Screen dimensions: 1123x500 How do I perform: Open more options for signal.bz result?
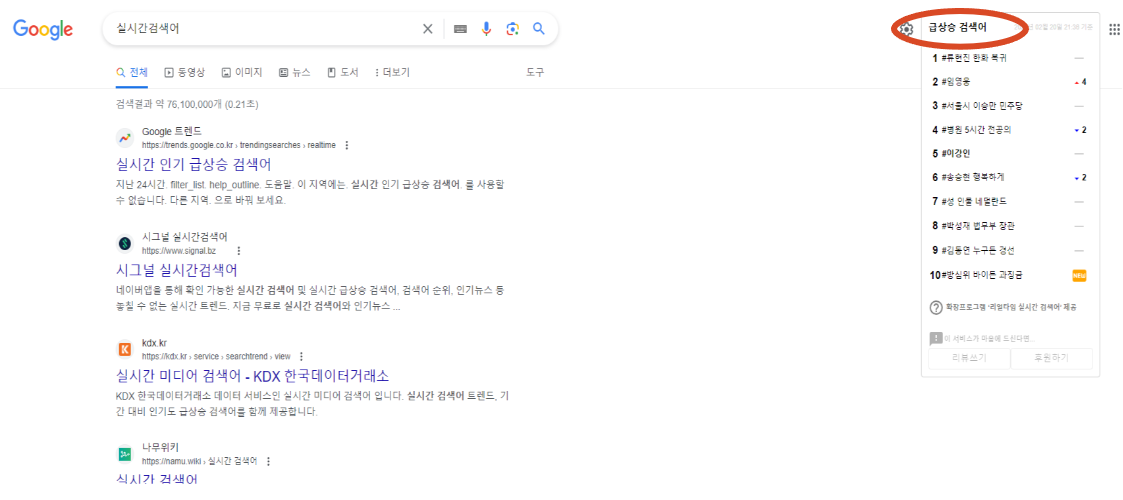238,251
